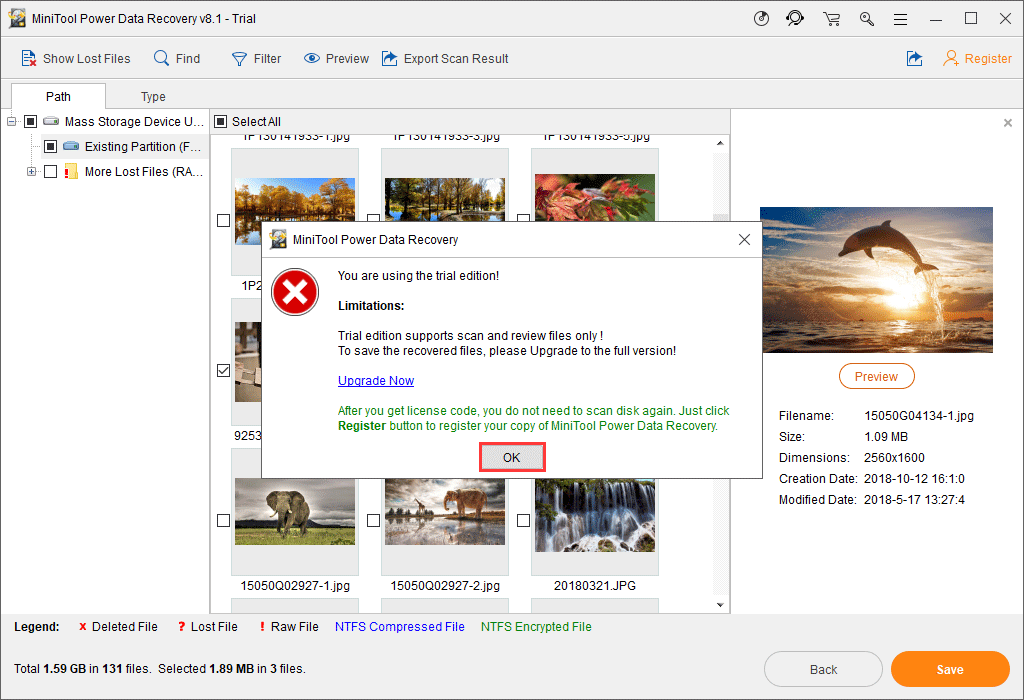The height and width of the screenshot is (700, 1024).
Task: Click the Mass Storage Device drive icon
Action: [51, 121]
